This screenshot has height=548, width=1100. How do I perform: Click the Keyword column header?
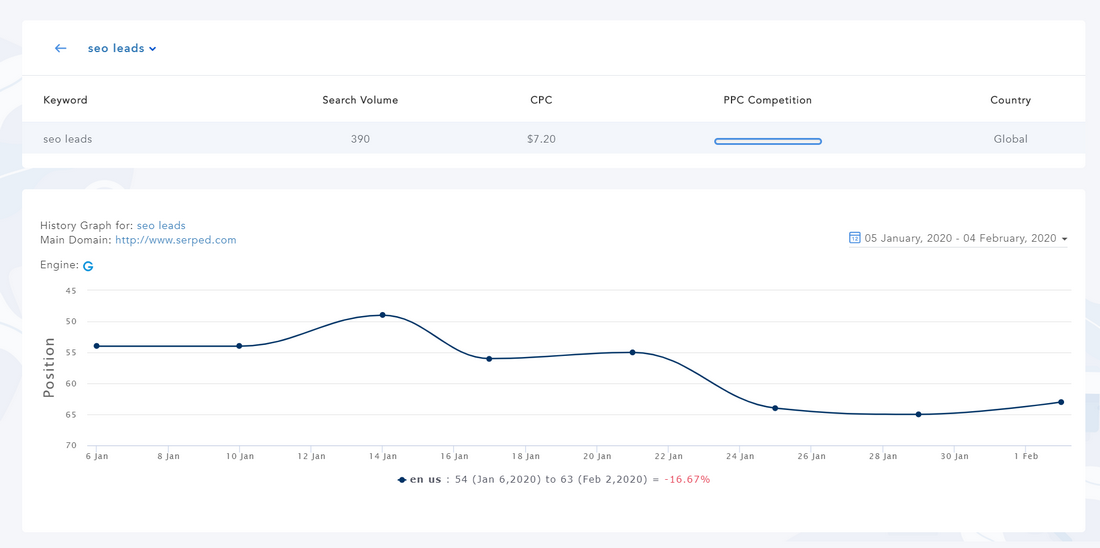[65, 100]
